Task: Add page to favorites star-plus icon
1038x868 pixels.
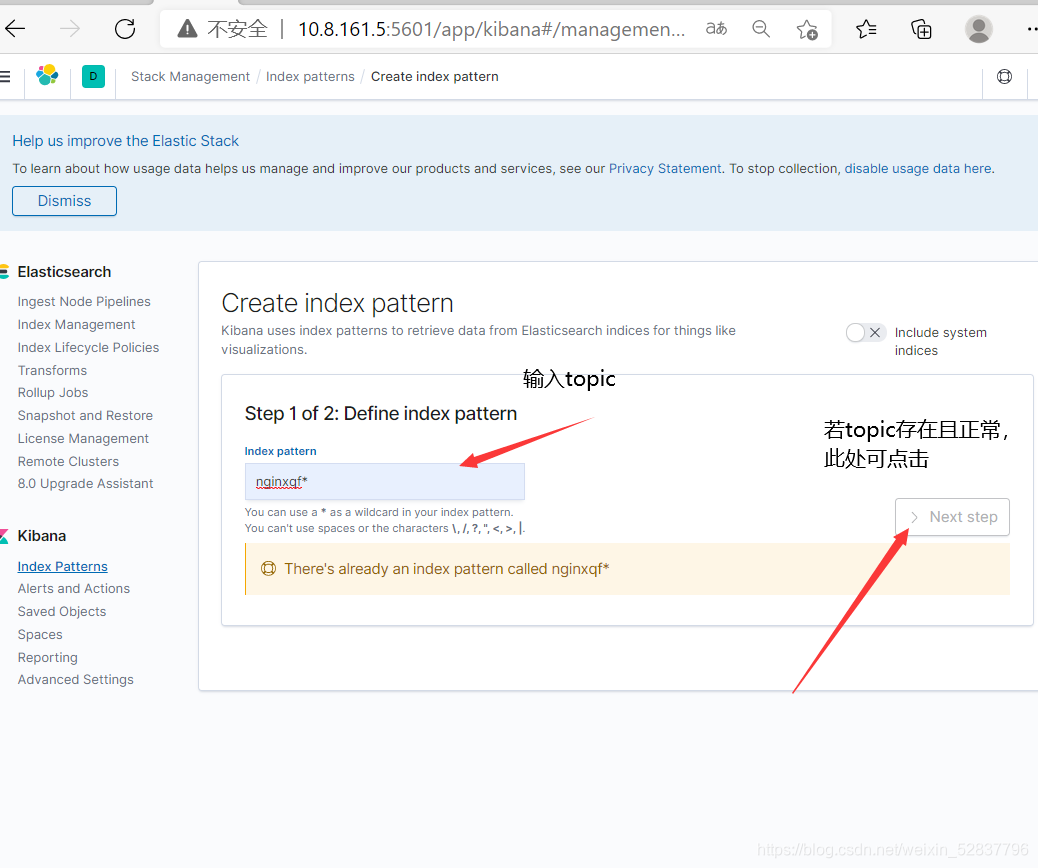Action: tap(807, 29)
